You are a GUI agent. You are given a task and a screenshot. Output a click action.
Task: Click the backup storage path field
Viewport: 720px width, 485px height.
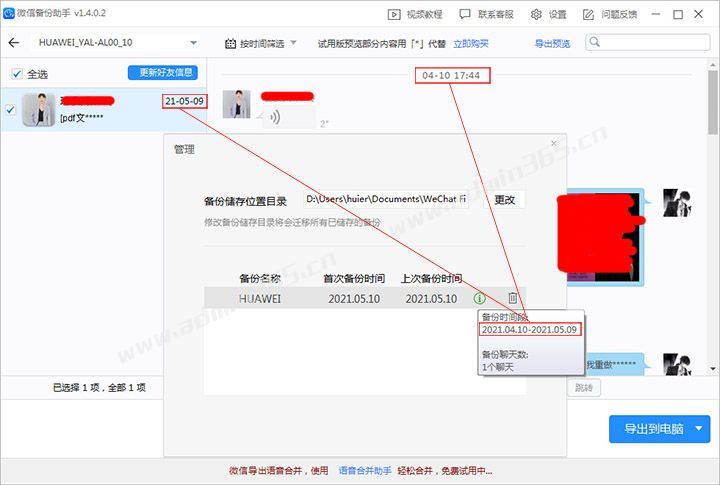[x=386, y=199]
